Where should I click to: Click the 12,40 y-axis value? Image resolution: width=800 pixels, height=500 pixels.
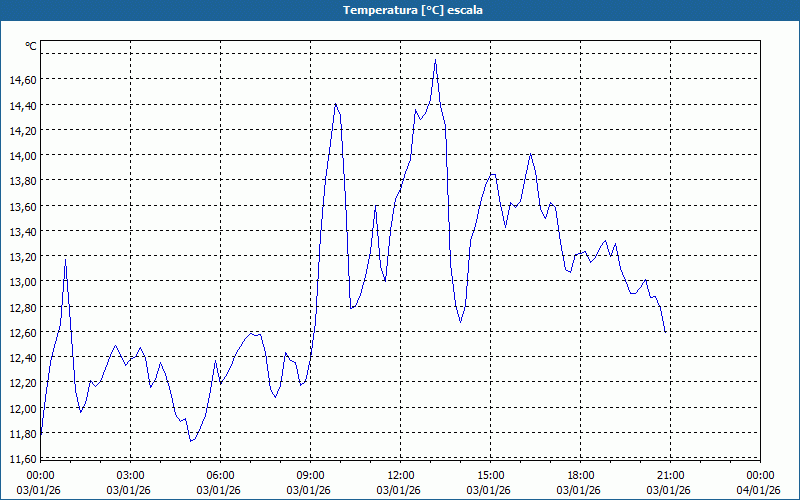tap(23, 358)
